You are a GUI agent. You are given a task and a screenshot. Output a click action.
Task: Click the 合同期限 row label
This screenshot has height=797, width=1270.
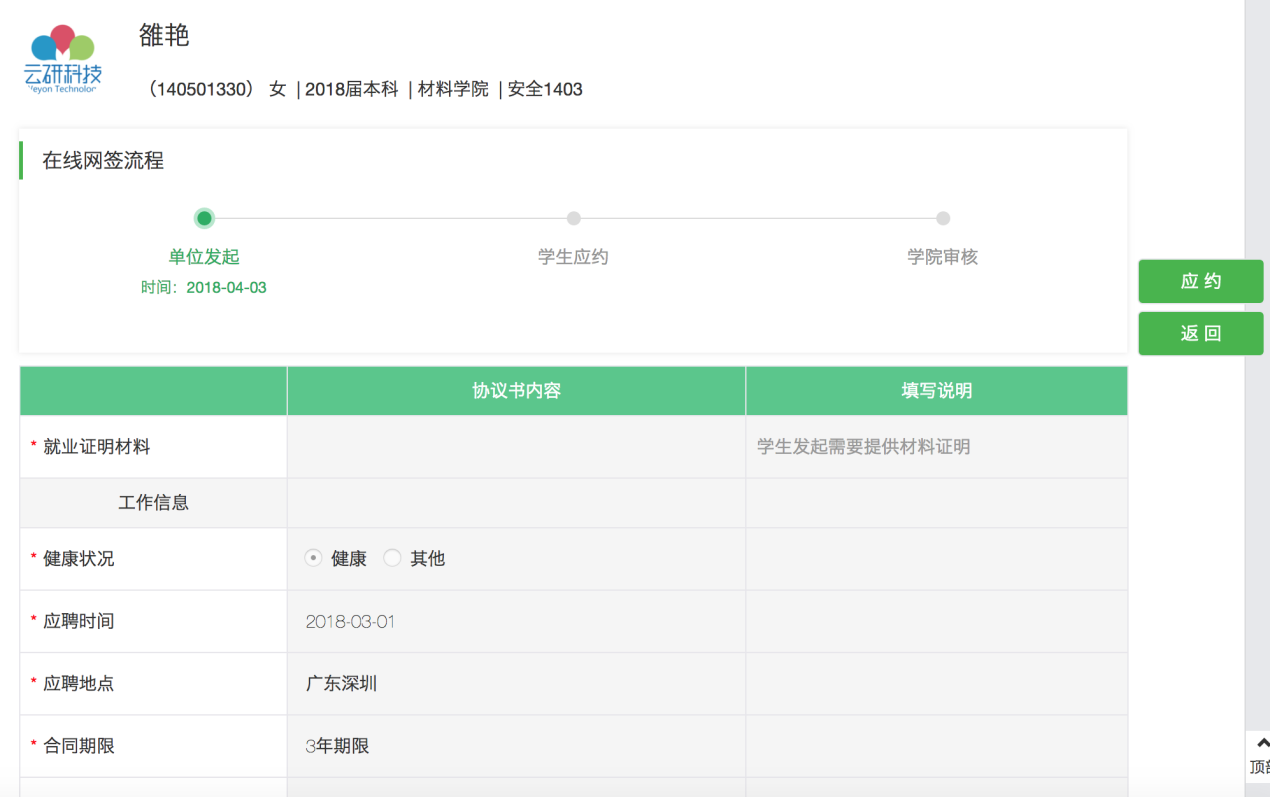click(79, 746)
